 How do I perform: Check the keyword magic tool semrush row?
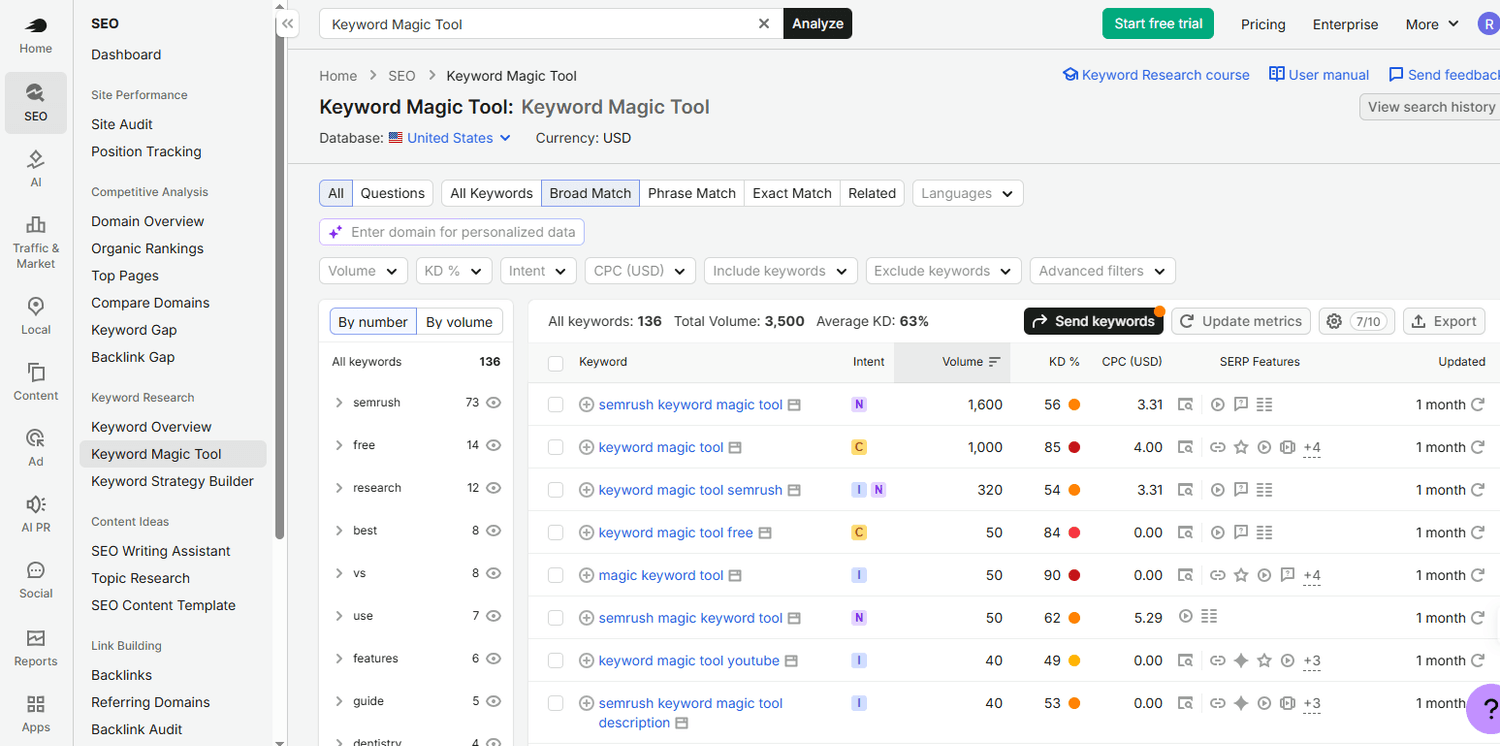[556, 490]
